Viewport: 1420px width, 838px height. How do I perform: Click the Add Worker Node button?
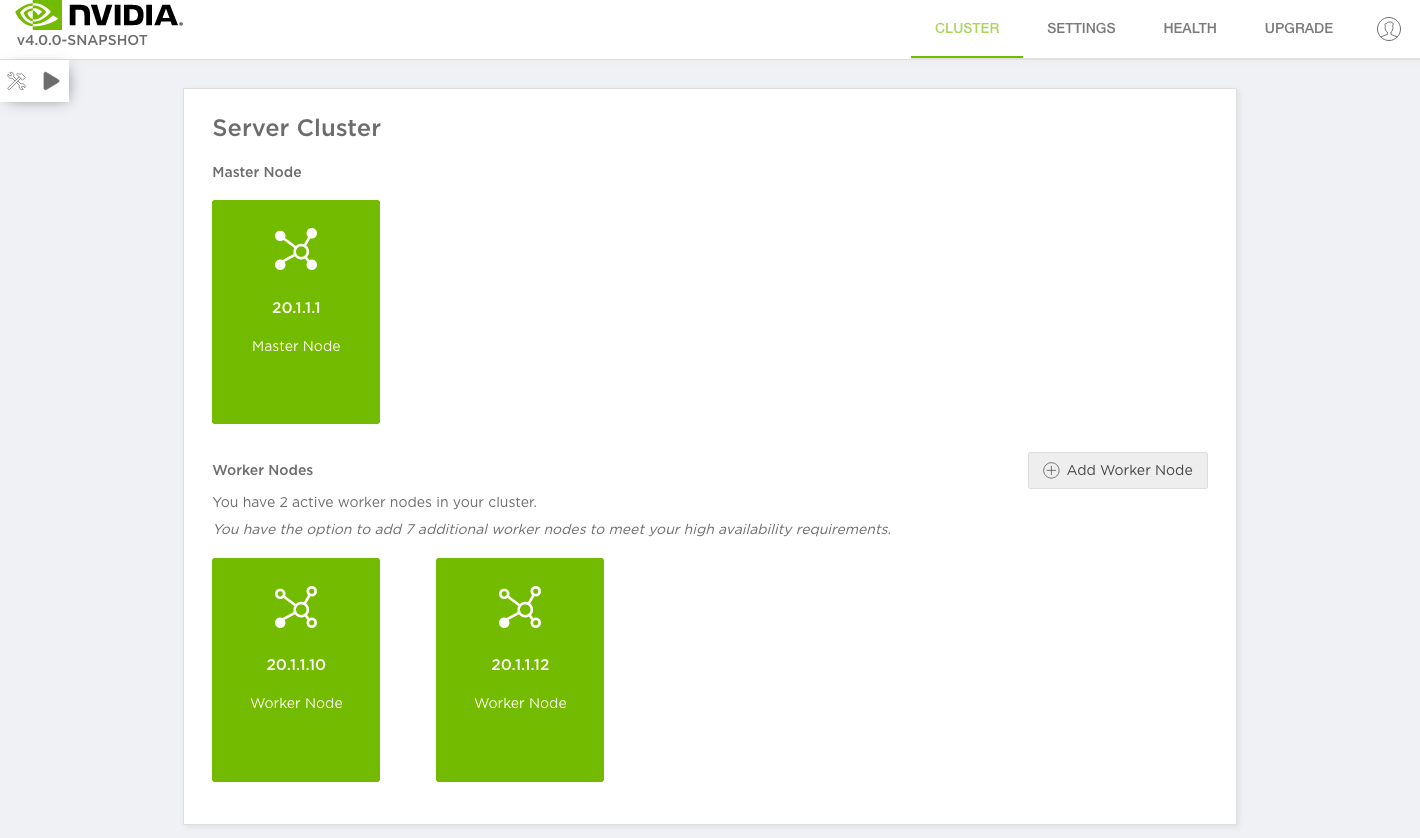[1118, 470]
